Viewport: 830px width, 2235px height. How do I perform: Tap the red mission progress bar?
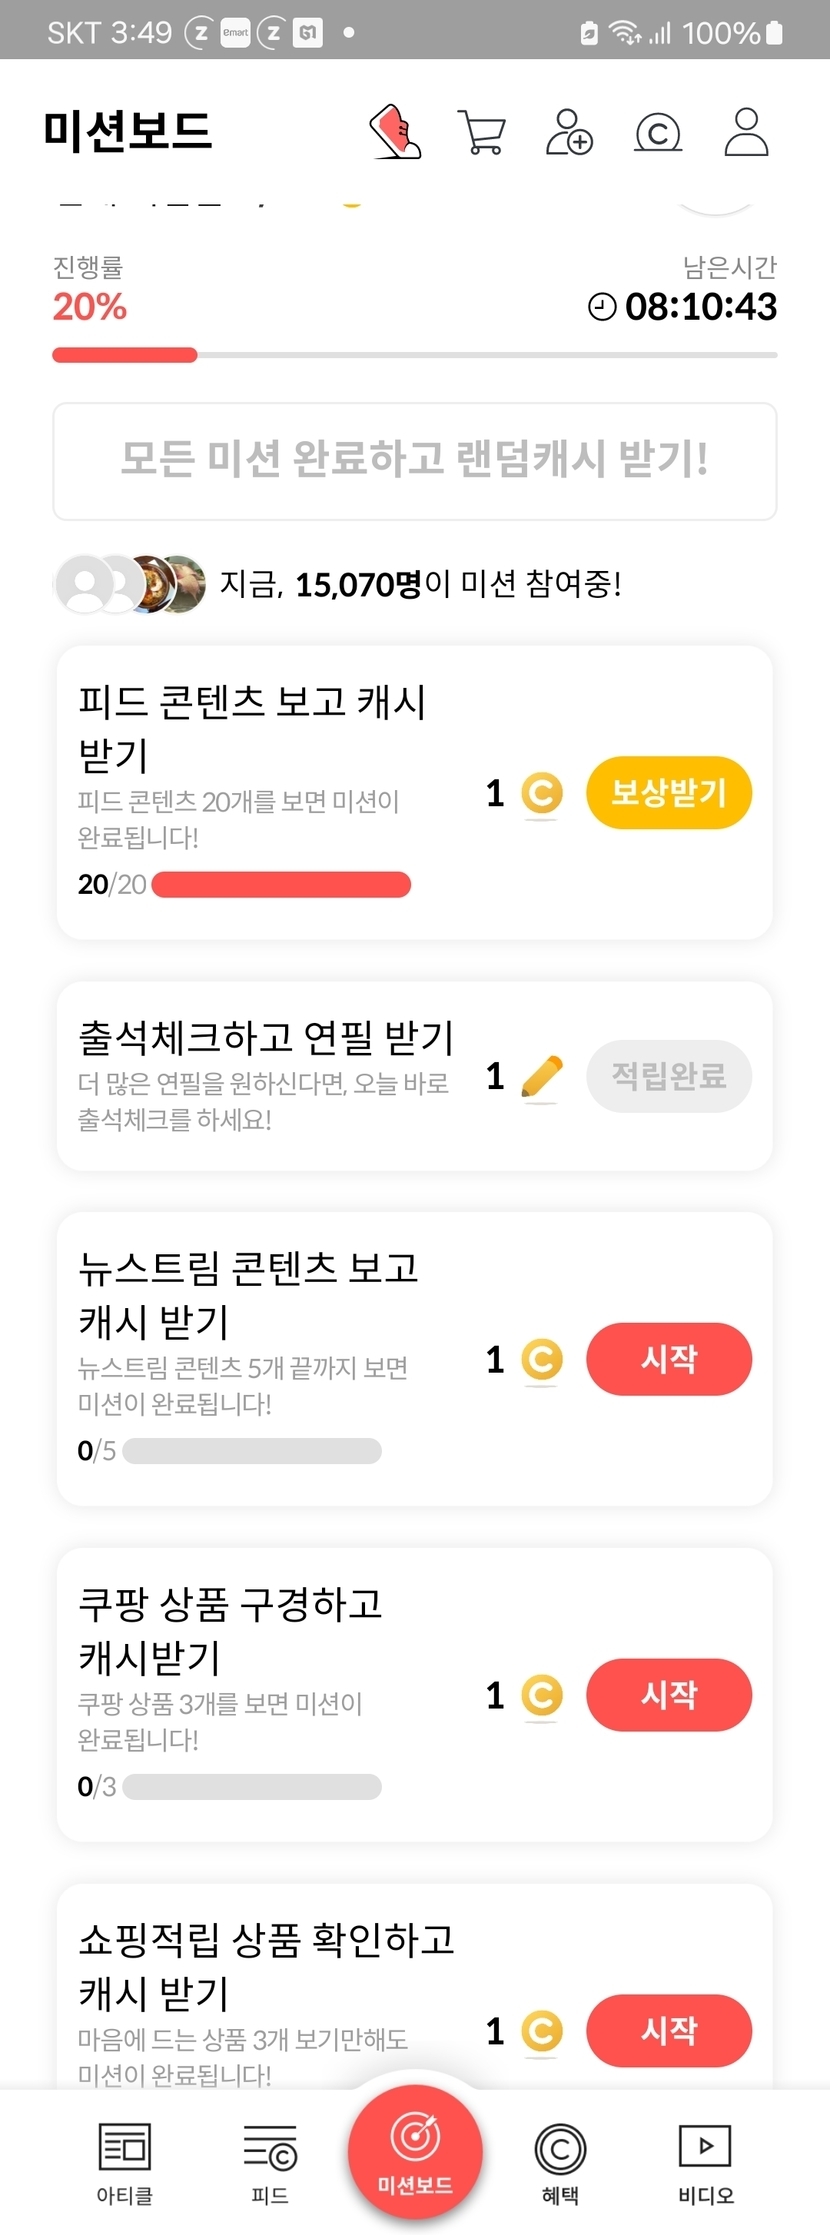click(125, 355)
